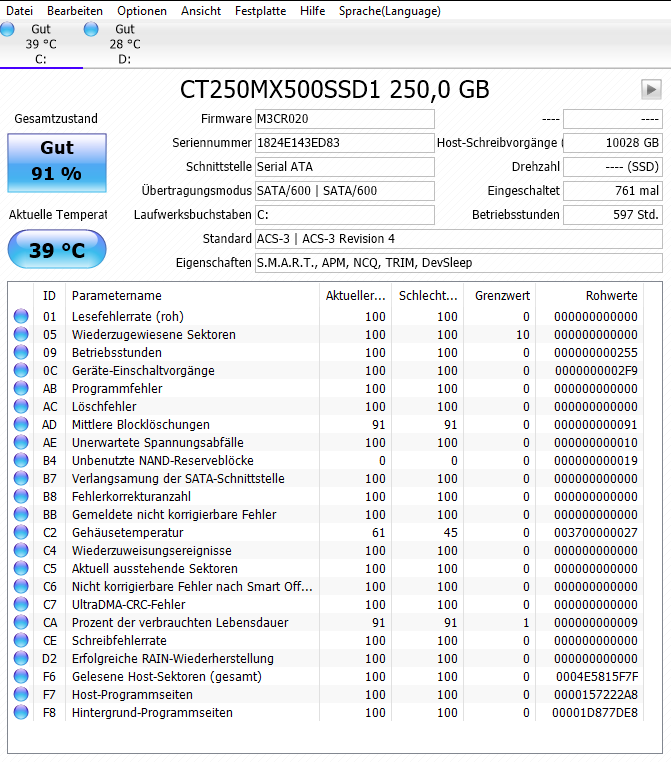Click the next disk arrow button
671x762 pixels.
tap(651, 89)
